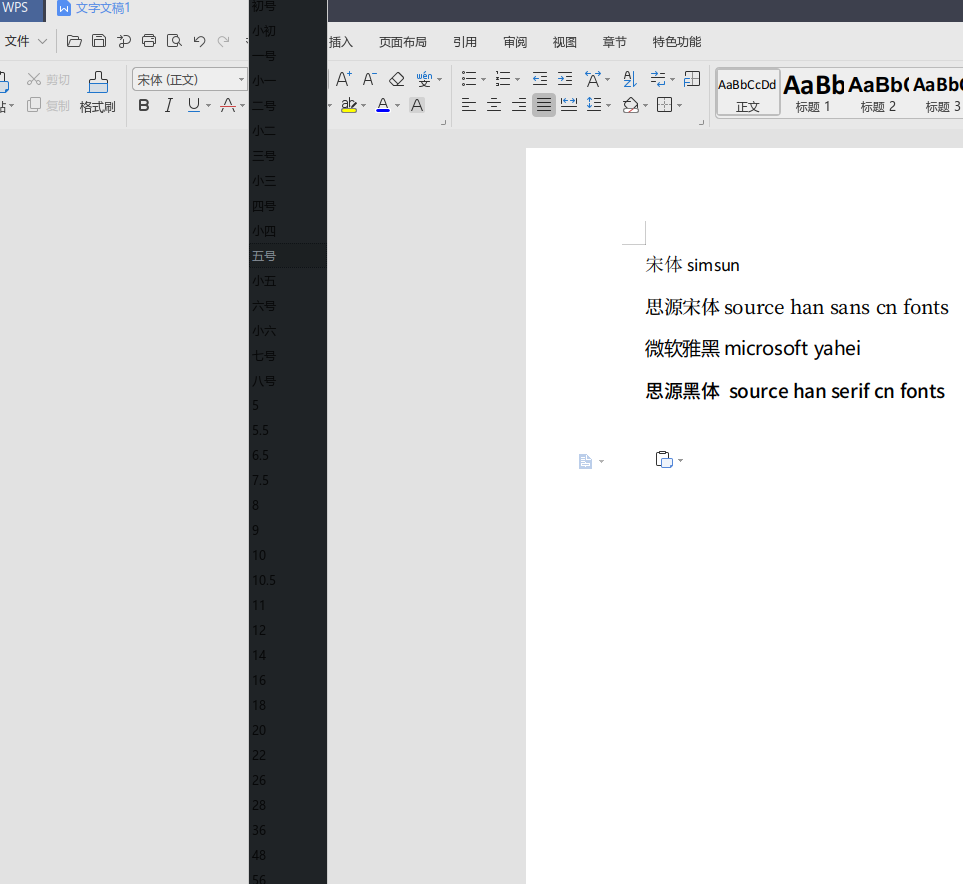Expand font color dropdown arrow
This screenshot has height=884, width=963.
397,106
